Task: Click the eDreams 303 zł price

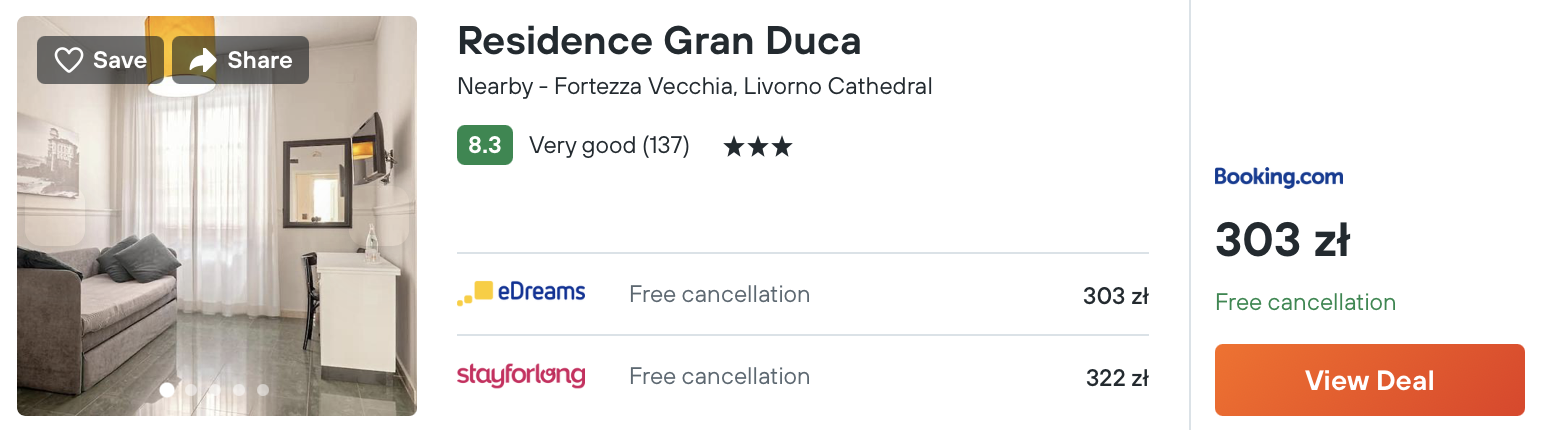Action: 1116,296
